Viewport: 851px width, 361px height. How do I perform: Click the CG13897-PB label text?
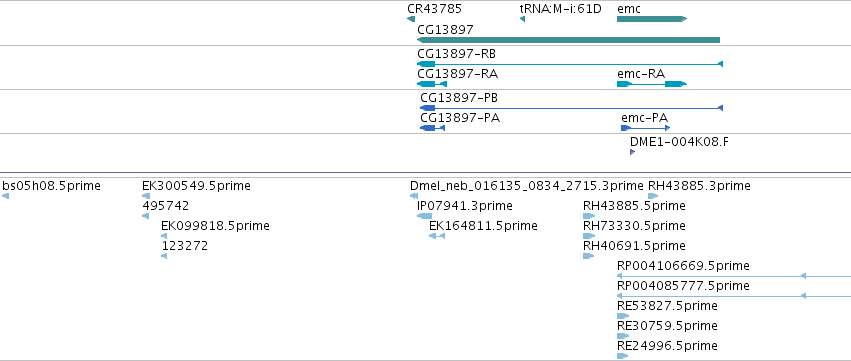[x=459, y=98]
